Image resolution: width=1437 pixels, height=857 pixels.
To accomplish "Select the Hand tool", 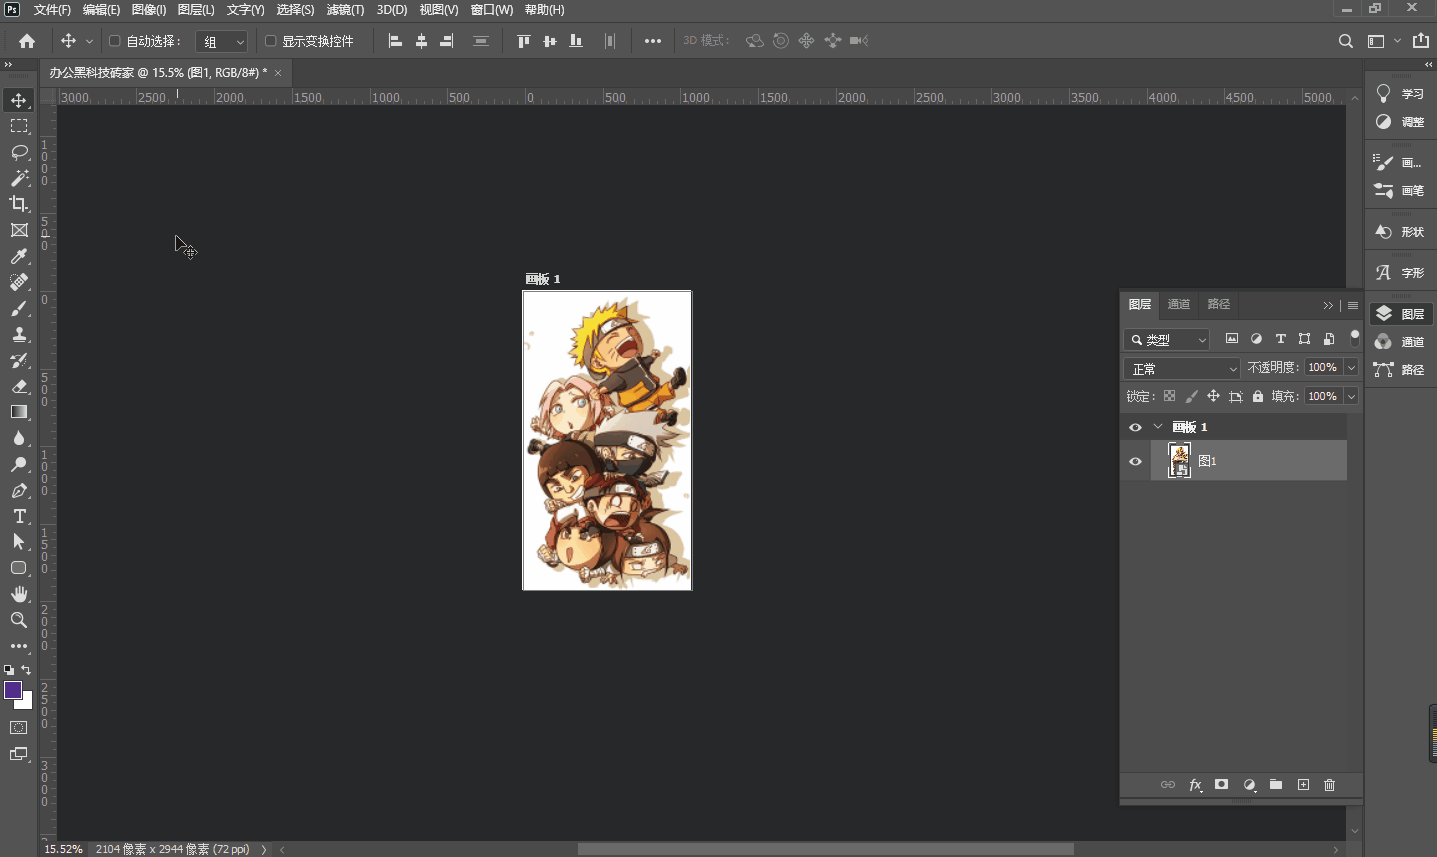I will 19,594.
